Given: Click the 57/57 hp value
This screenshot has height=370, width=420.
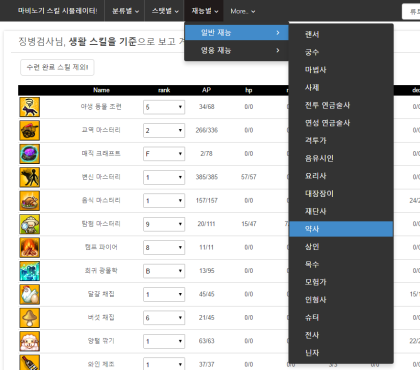Looking at the screenshot, I should (249, 177).
